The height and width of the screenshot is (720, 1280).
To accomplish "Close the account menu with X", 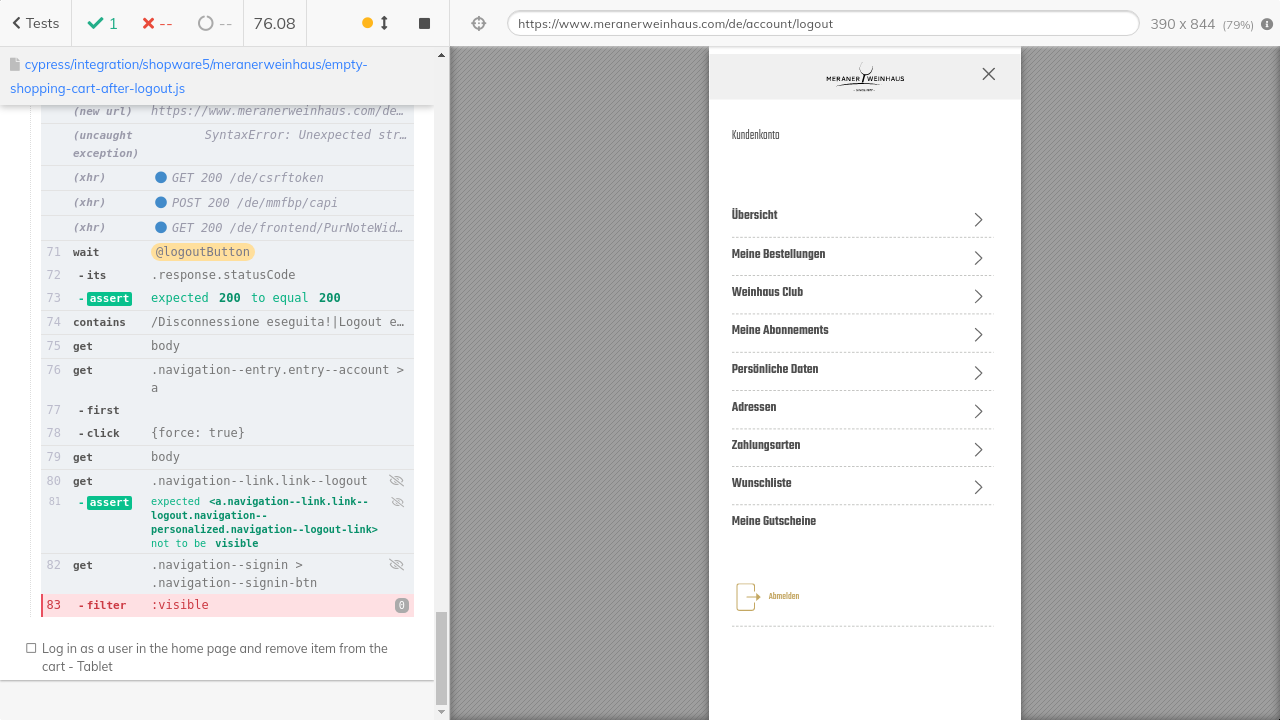I will (988, 74).
